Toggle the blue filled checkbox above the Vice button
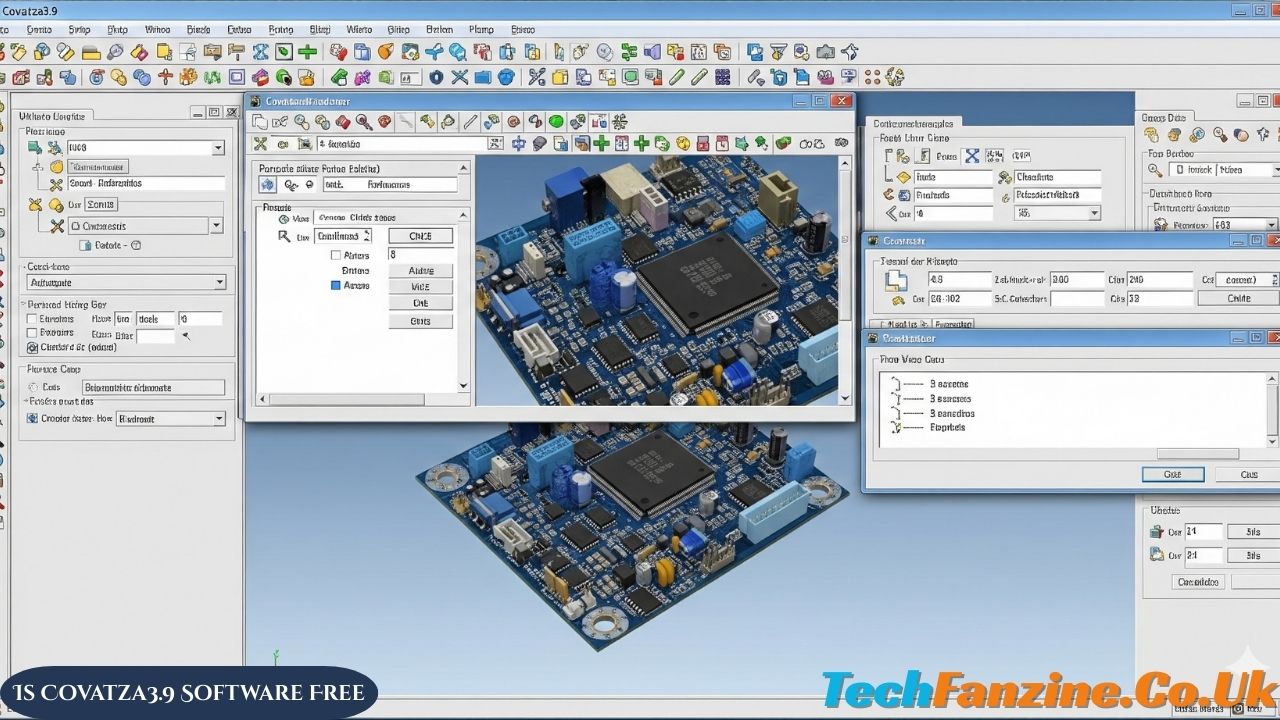The image size is (1280, 720). click(336, 284)
